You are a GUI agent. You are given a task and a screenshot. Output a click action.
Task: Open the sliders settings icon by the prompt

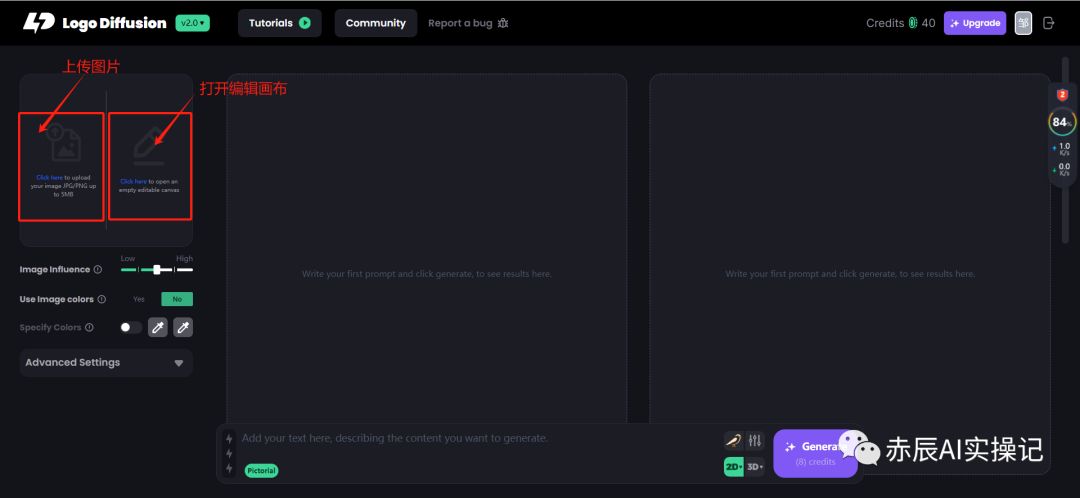(x=755, y=440)
